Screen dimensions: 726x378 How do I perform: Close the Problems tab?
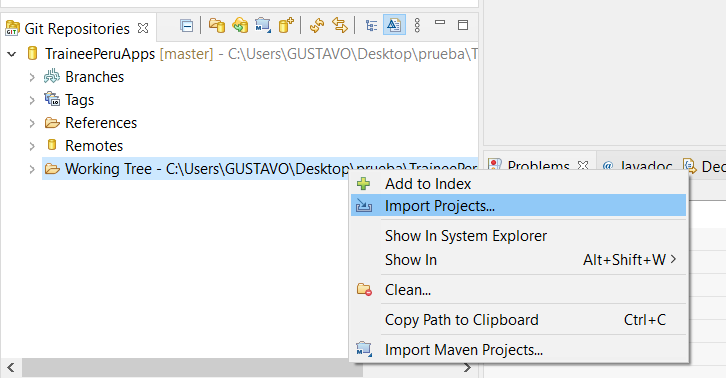(x=583, y=165)
